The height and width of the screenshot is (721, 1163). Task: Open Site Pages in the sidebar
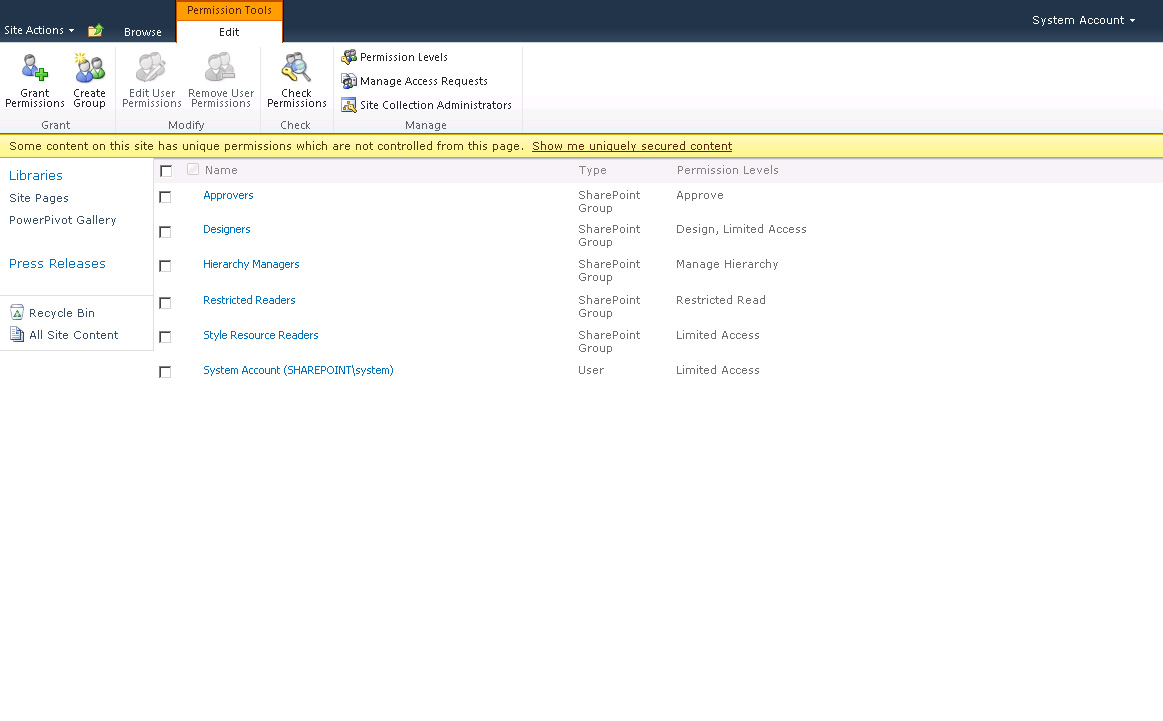[39, 198]
